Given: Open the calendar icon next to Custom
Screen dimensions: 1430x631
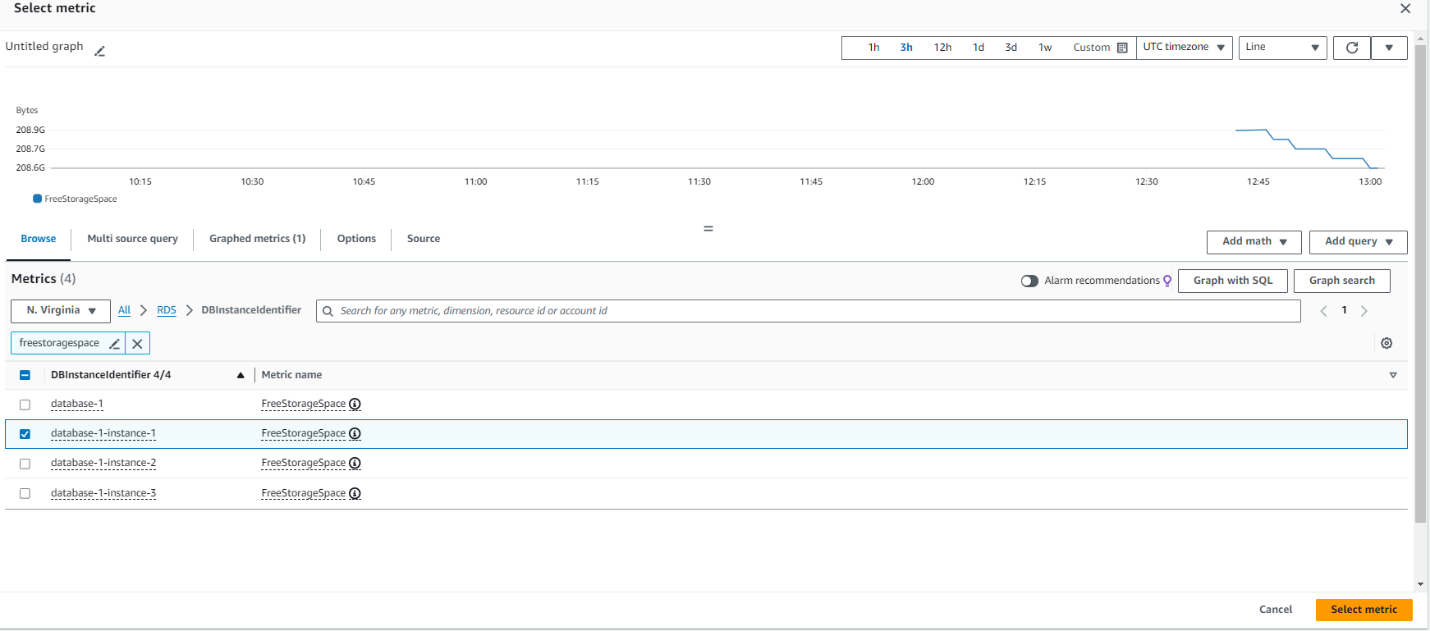Looking at the screenshot, I should click(x=1122, y=47).
